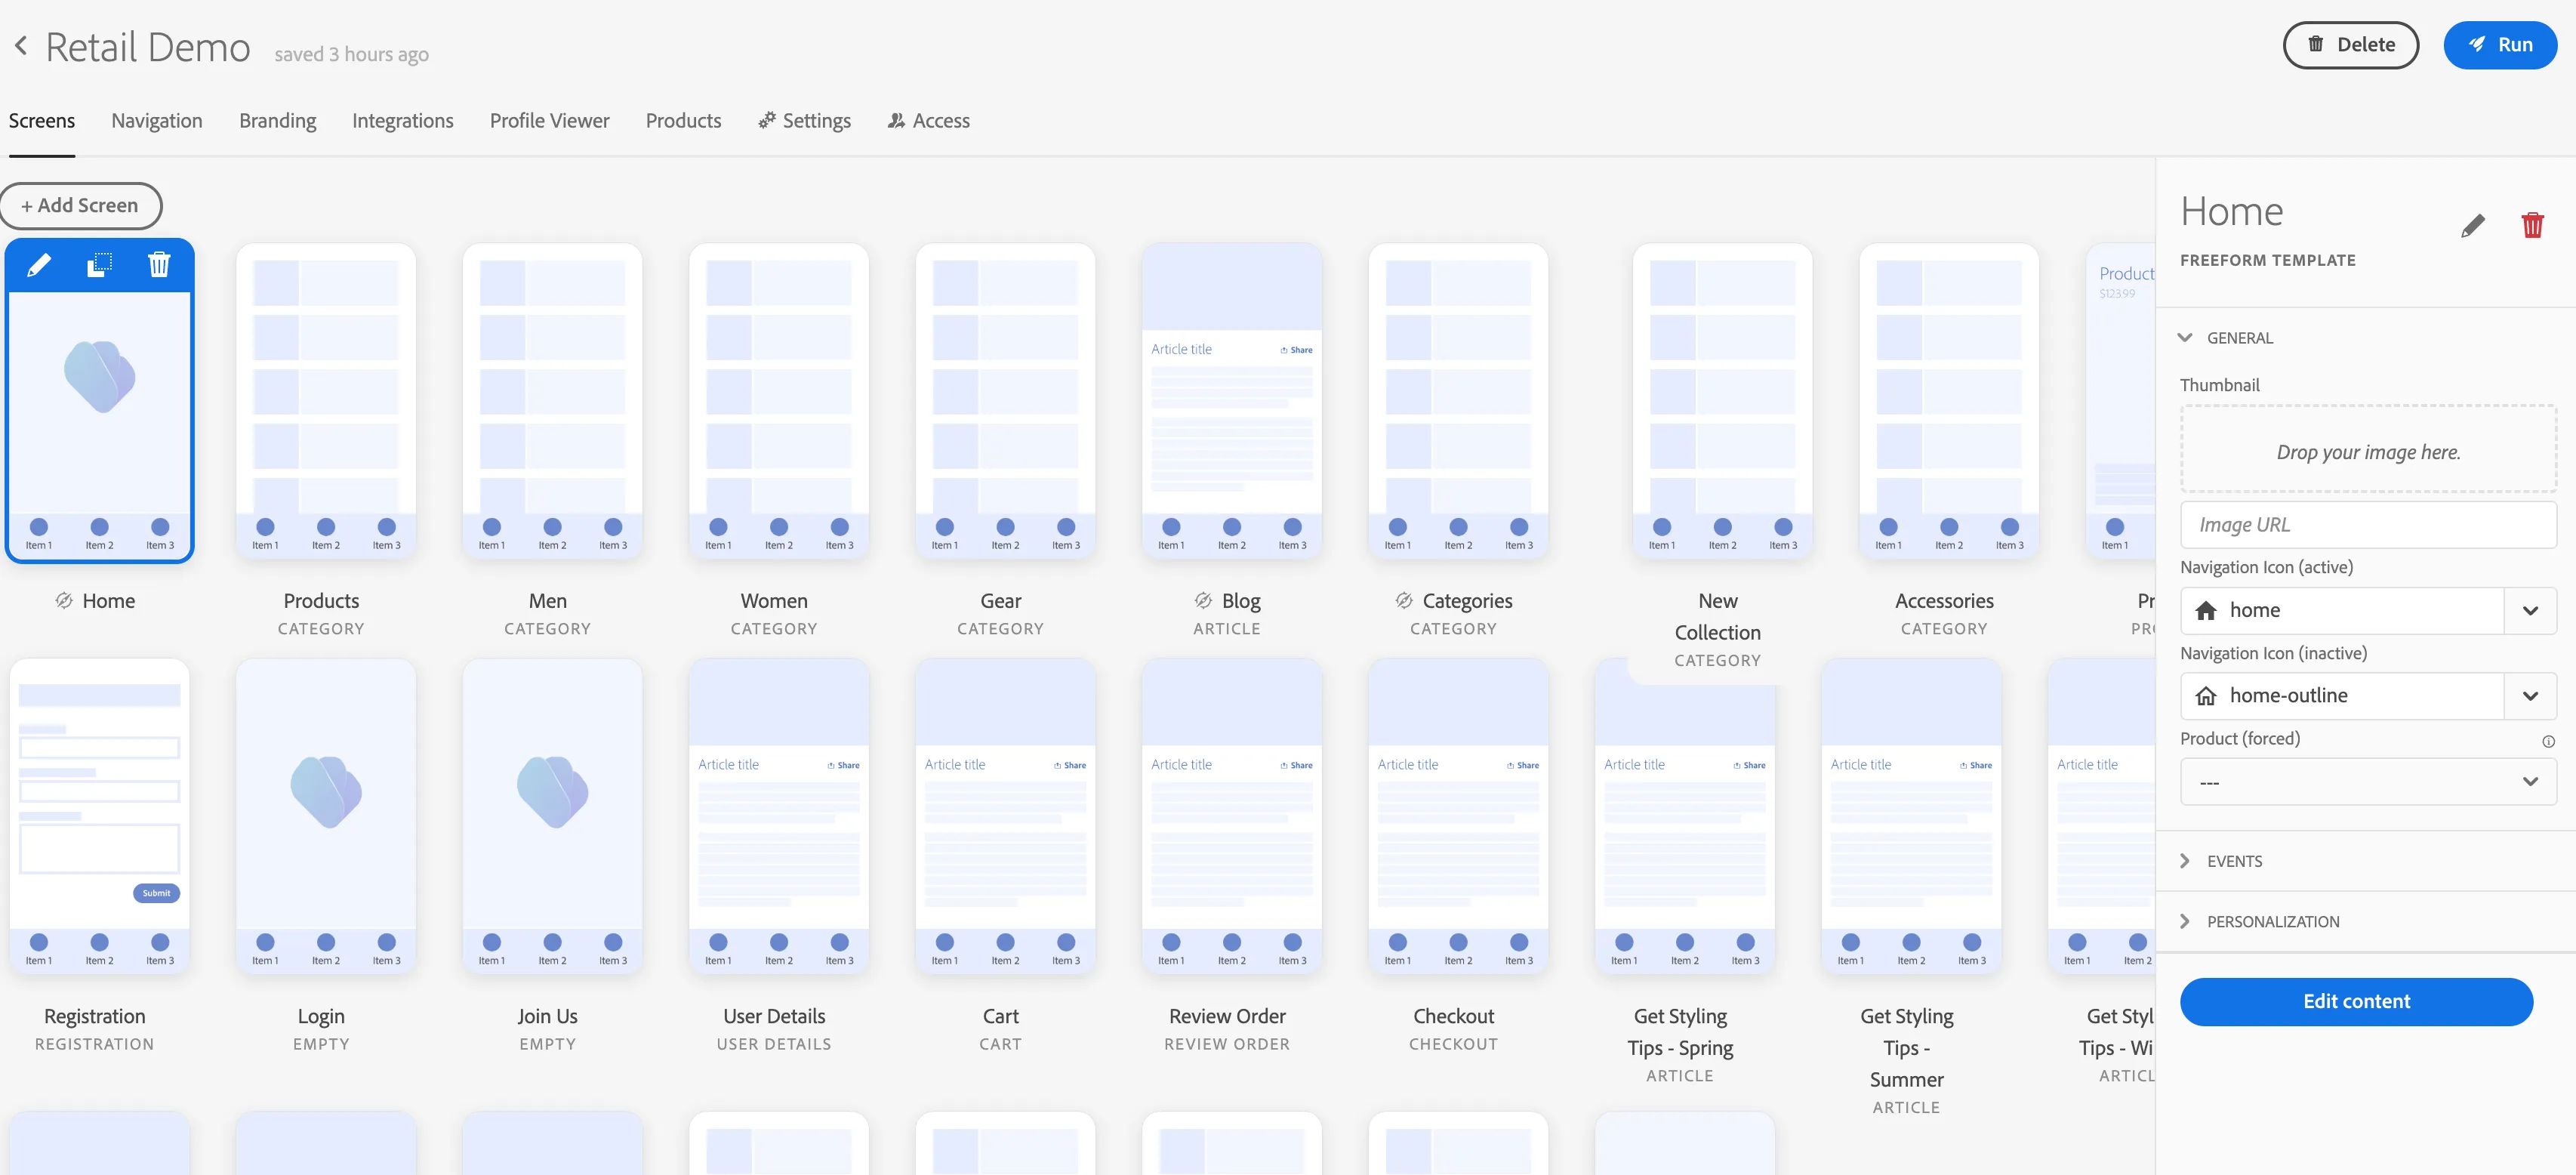Select the Men category screen thumbnail
This screenshot has width=2576, height=1175.
coord(552,400)
